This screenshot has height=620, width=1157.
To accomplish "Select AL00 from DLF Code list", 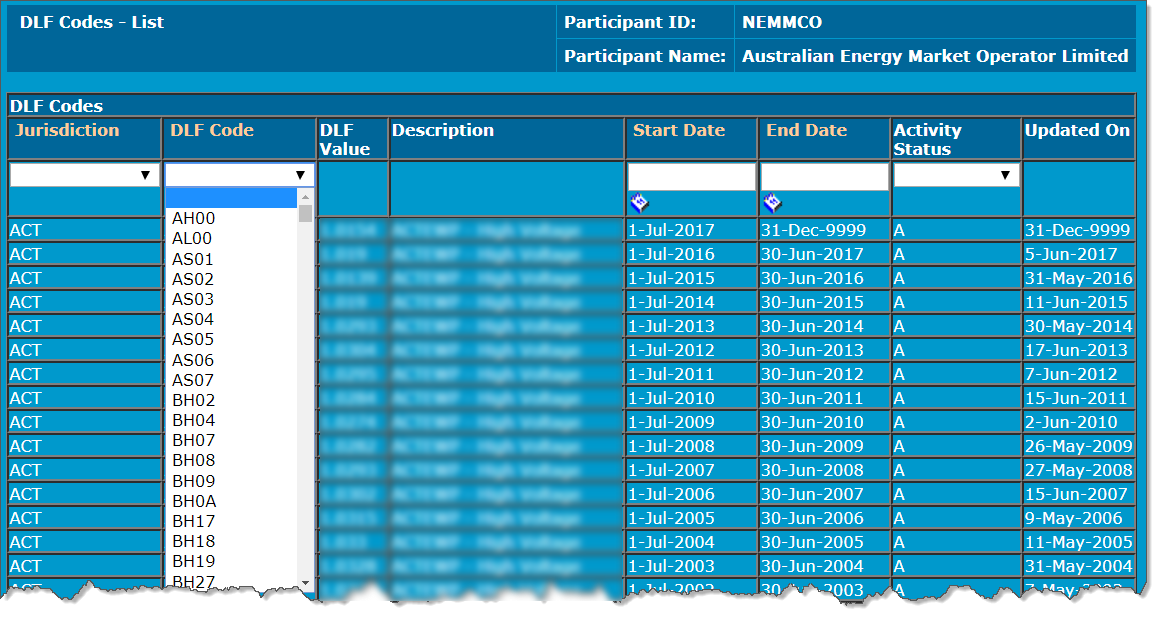I will [x=192, y=238].
